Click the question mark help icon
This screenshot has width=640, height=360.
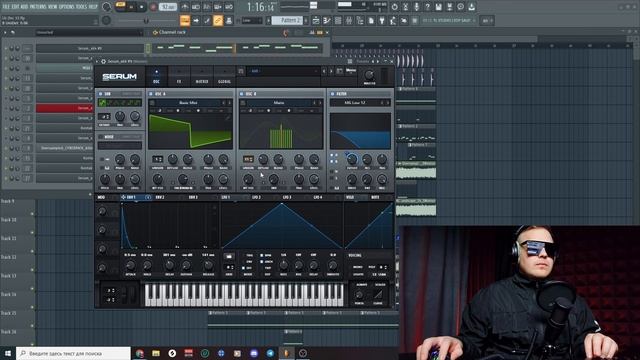[427, 7]
